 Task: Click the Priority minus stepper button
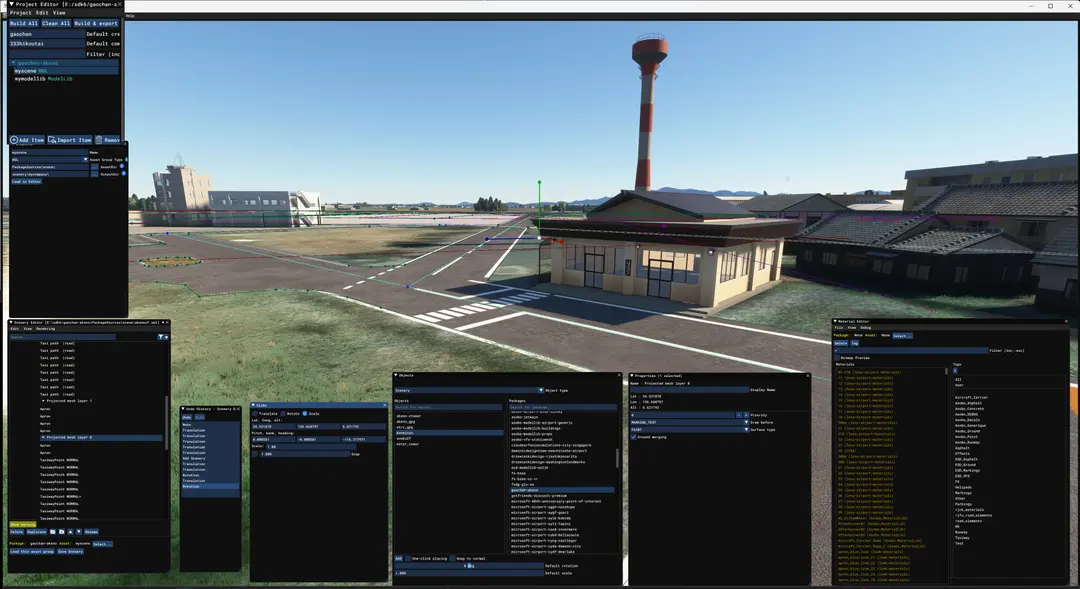click(738, 415)
